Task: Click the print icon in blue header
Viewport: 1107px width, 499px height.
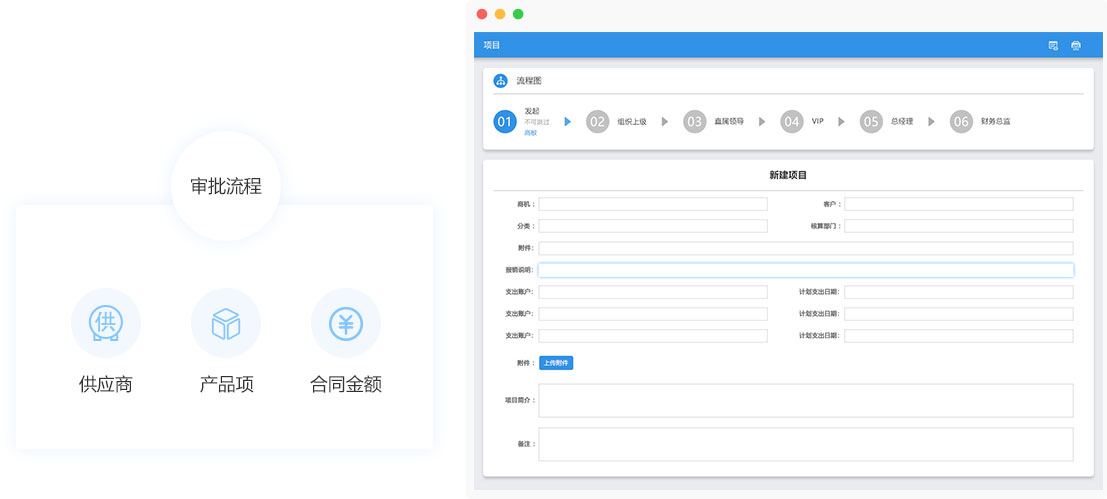Action: click(1076, 45)
